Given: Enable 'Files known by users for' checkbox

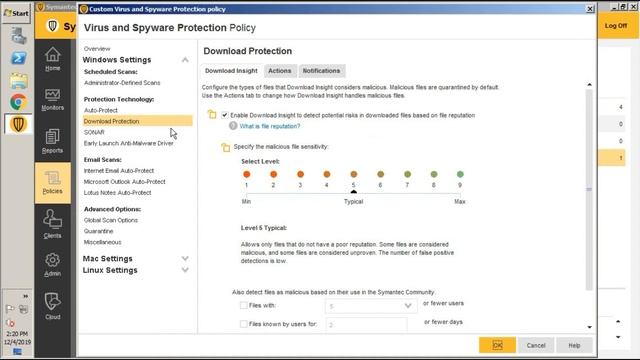Looking at the screenshot, I should 244,324.
